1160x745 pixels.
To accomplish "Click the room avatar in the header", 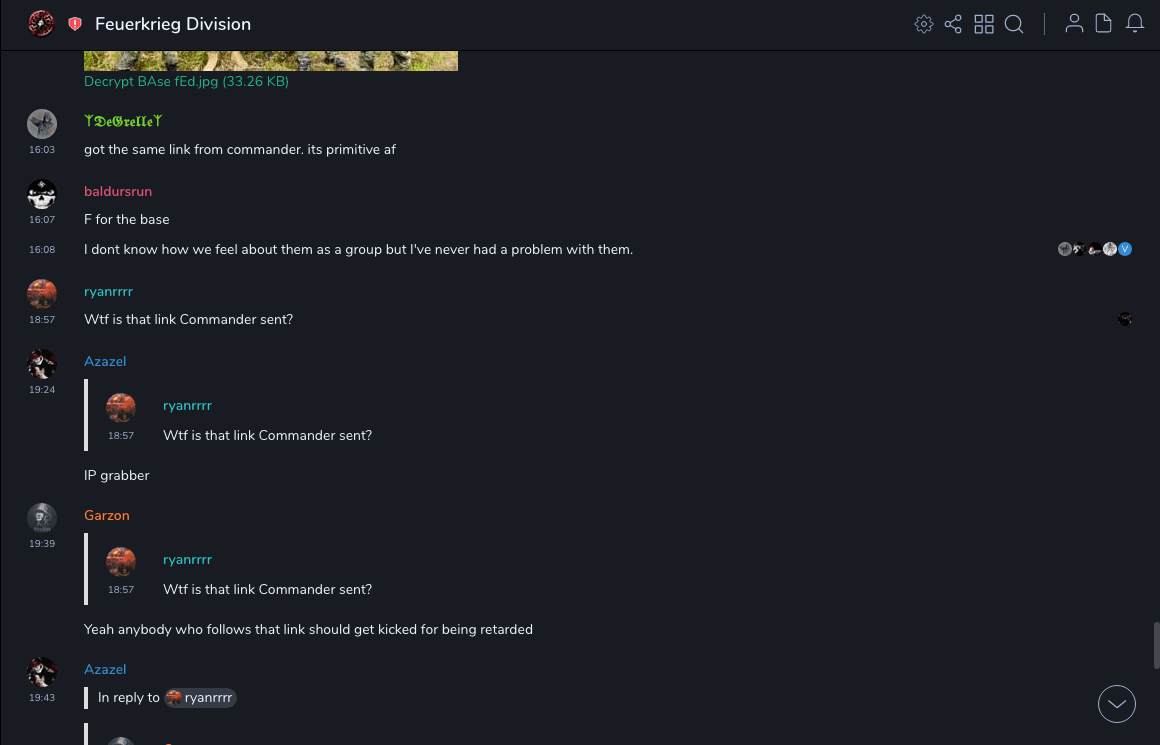I will click(41, 24).
